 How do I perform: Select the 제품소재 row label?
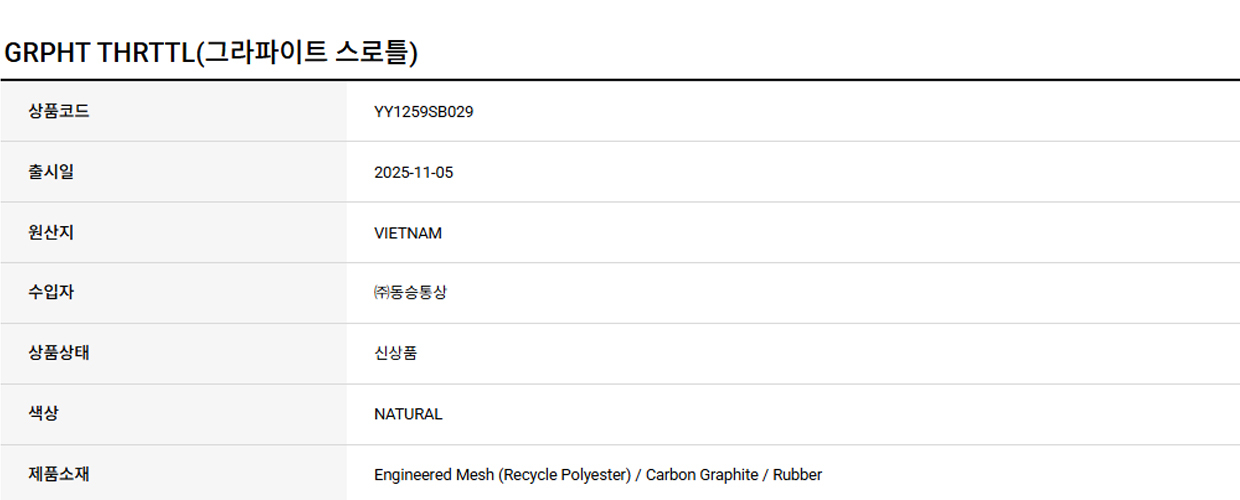(x=59, y=474)
